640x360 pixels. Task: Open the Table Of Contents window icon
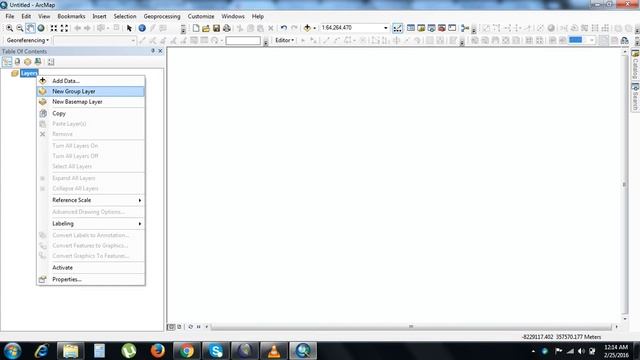[x=411, y=28]
